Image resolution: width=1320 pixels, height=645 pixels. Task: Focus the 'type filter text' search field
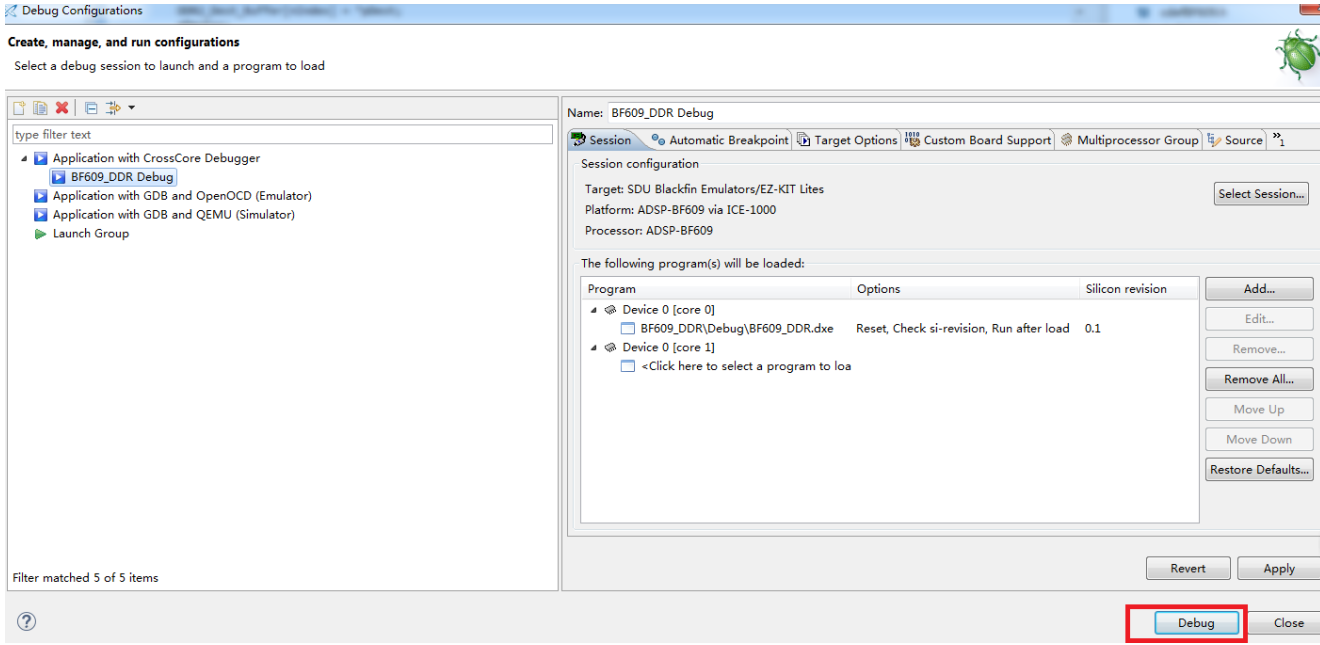[x=282, y=134]
